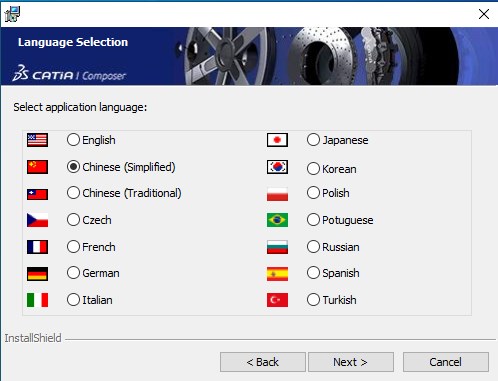Cancel the installation
The width and height of the screenshot is (498, 381).
[x=446, y=362]
